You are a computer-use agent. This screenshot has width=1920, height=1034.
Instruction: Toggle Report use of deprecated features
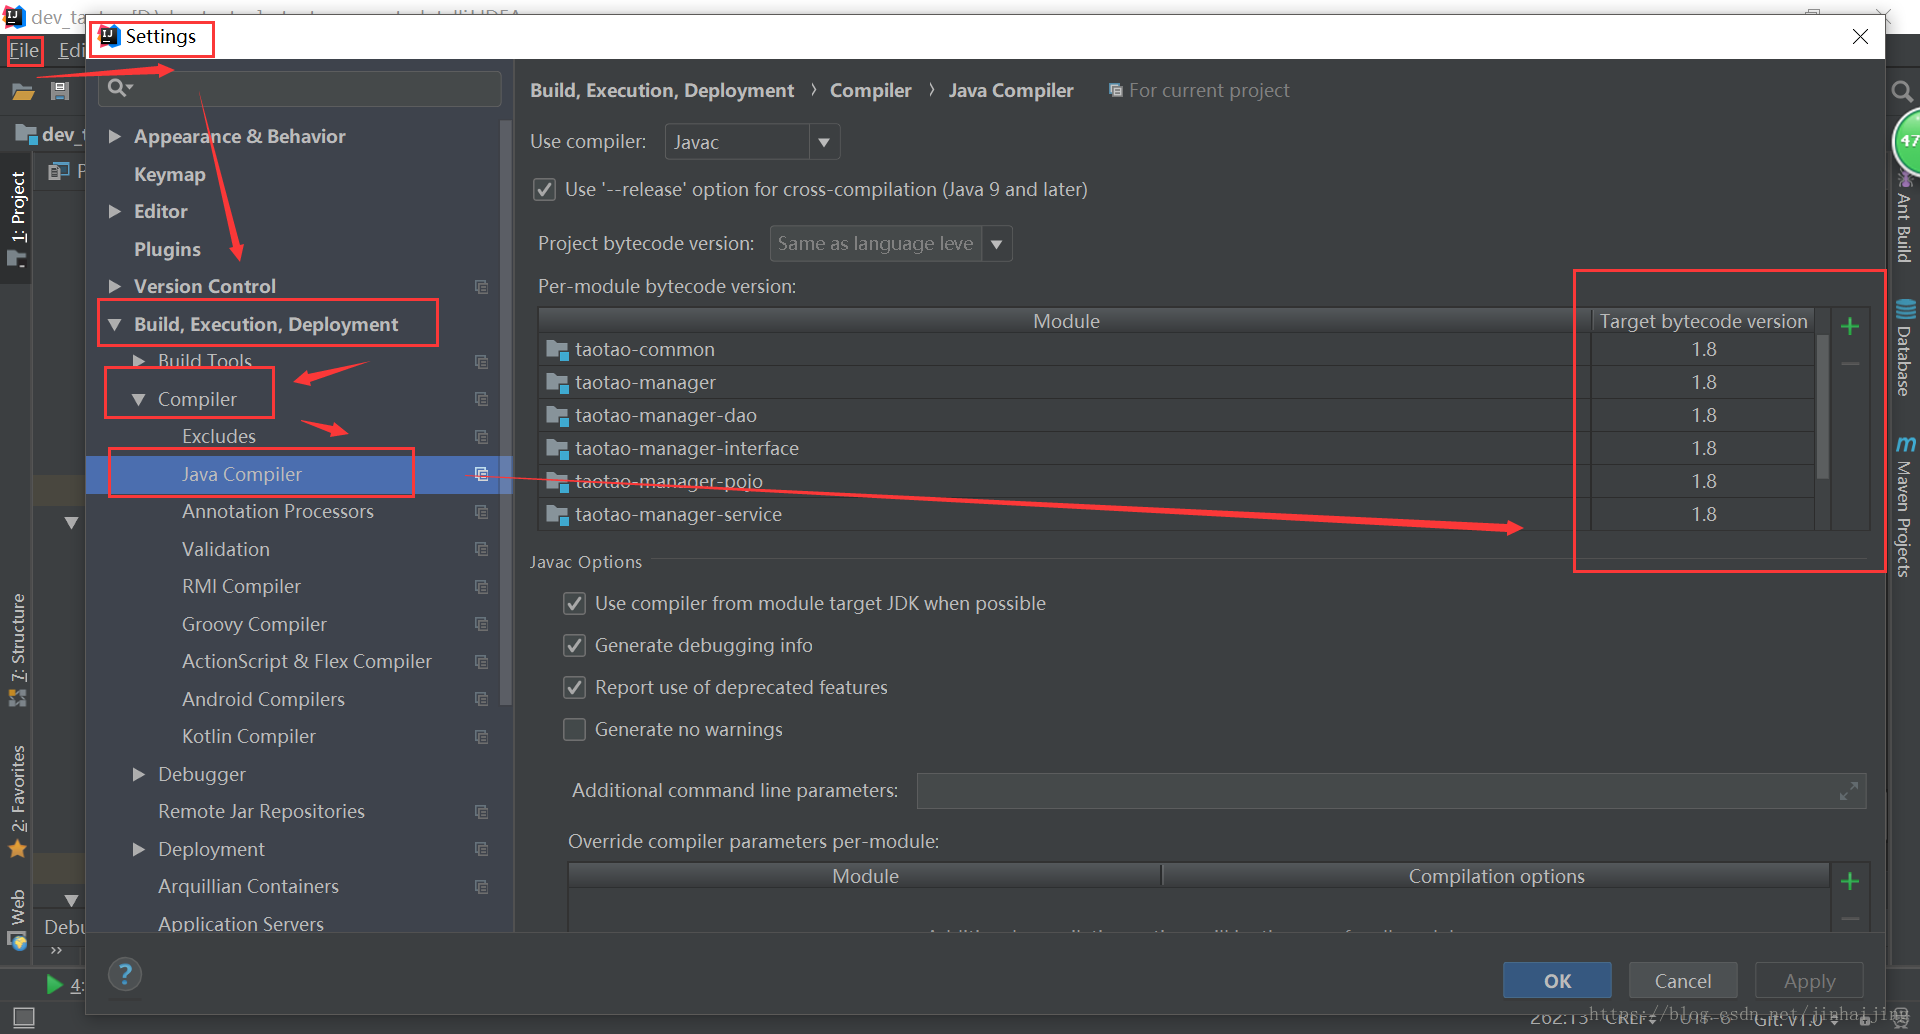click(x=574, y=688)
